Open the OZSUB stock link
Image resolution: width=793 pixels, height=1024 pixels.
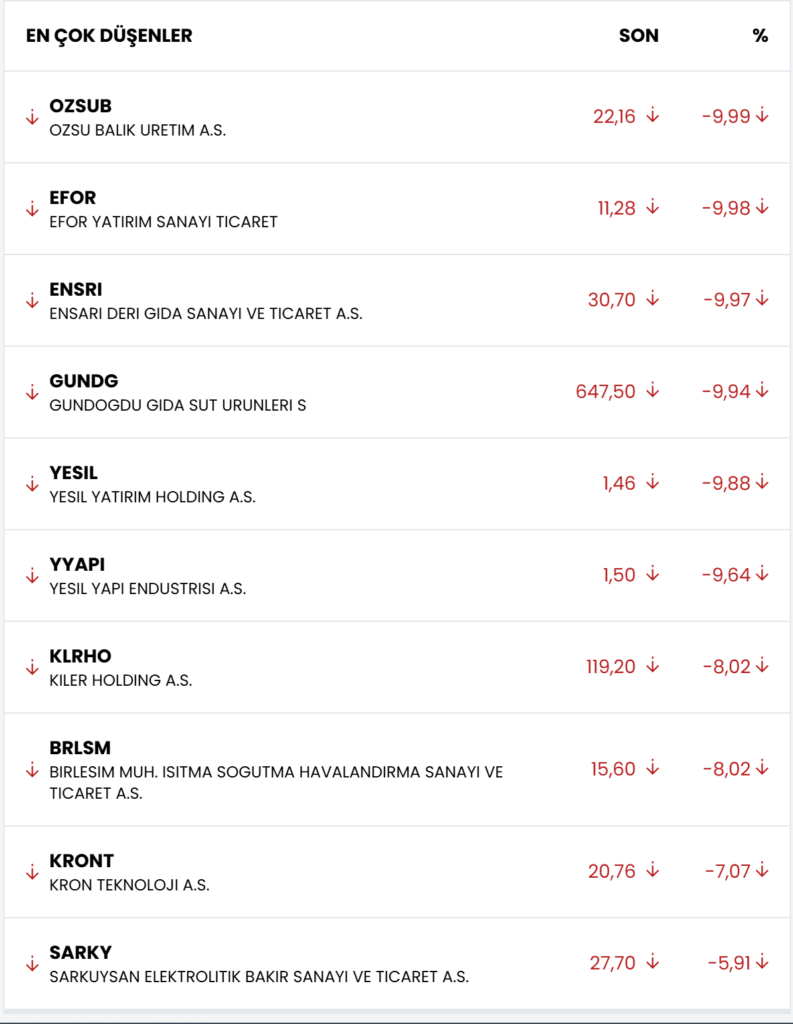pyautogui.click(x=80, y=106)
